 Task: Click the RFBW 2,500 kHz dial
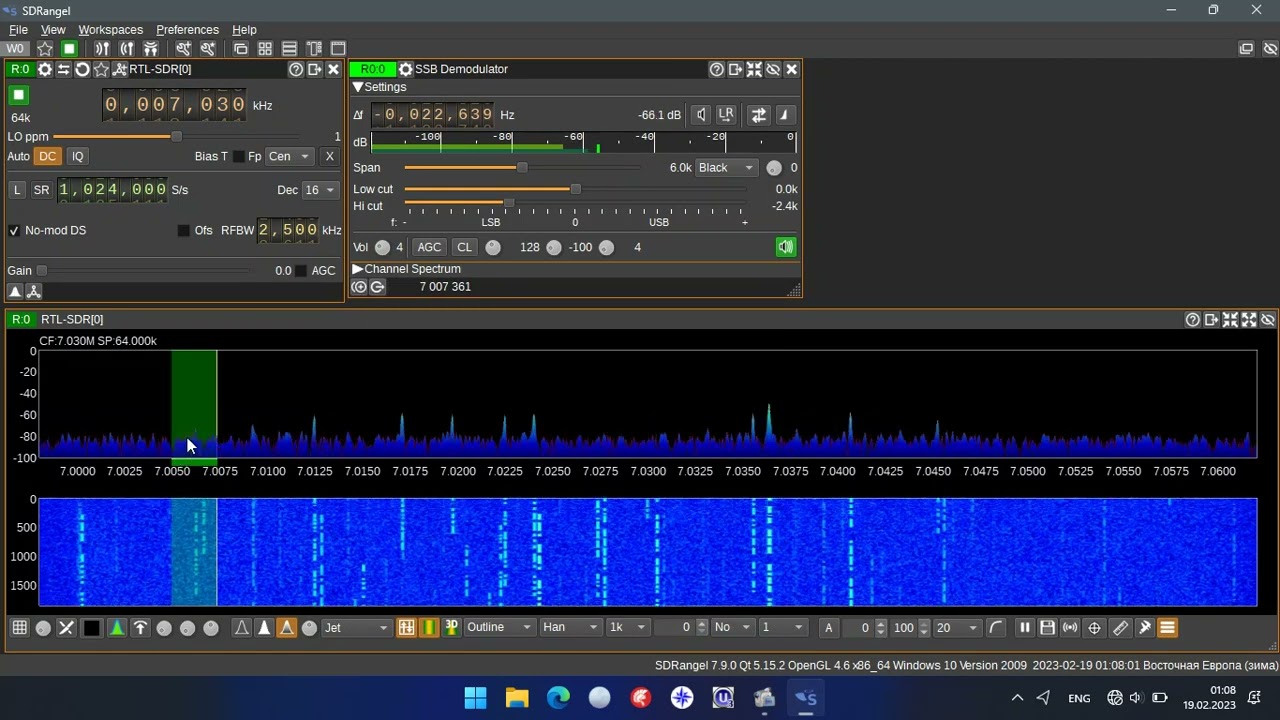tap(288, 231)
